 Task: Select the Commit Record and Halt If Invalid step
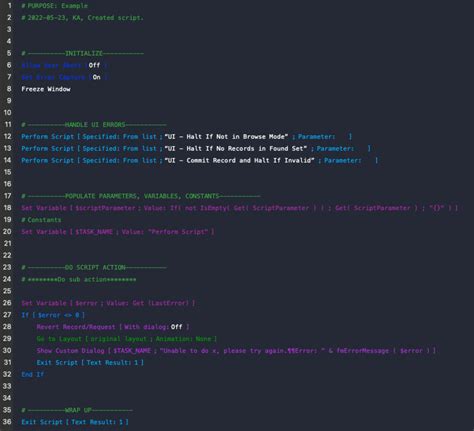pyautogui.click(x=200, y=161)
